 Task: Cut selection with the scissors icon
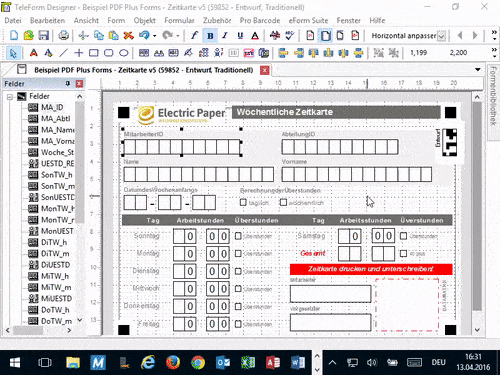coord(83,35)
